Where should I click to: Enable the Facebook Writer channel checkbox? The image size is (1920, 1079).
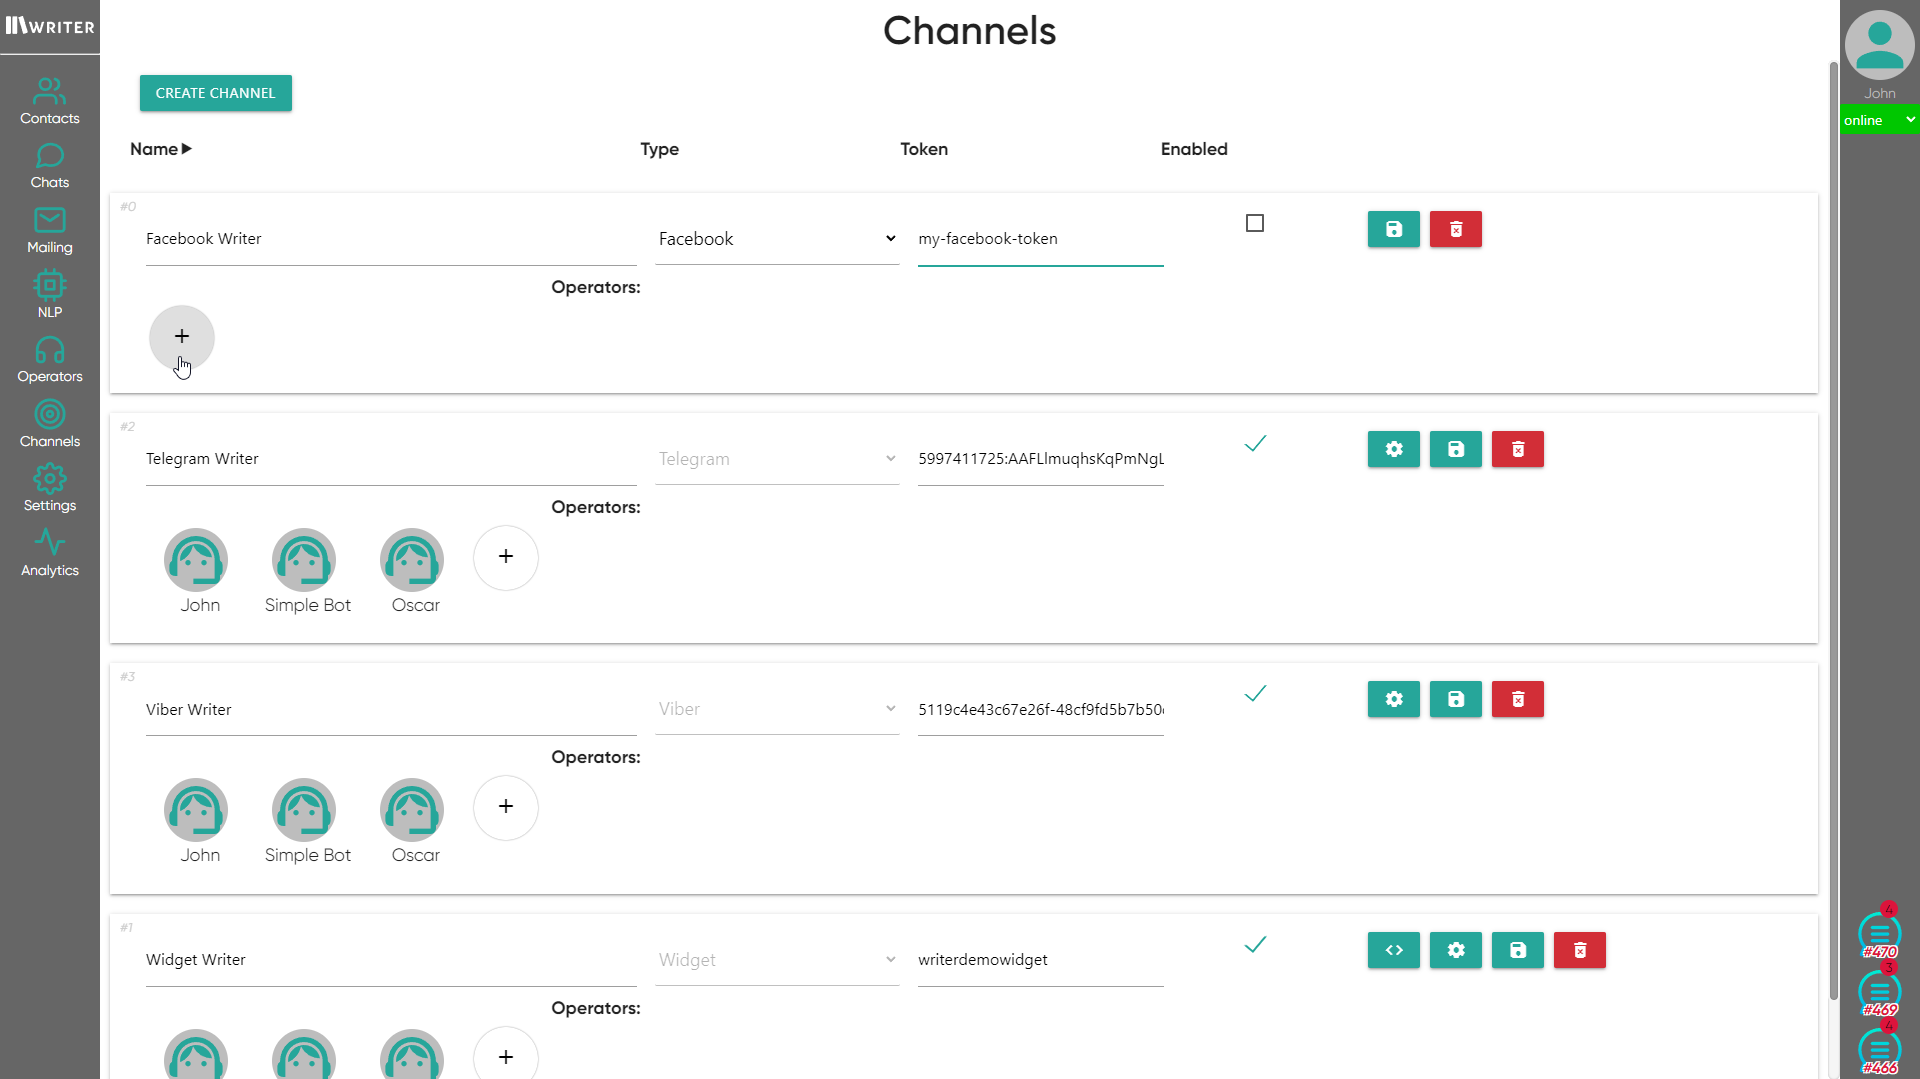point(1255,223)
